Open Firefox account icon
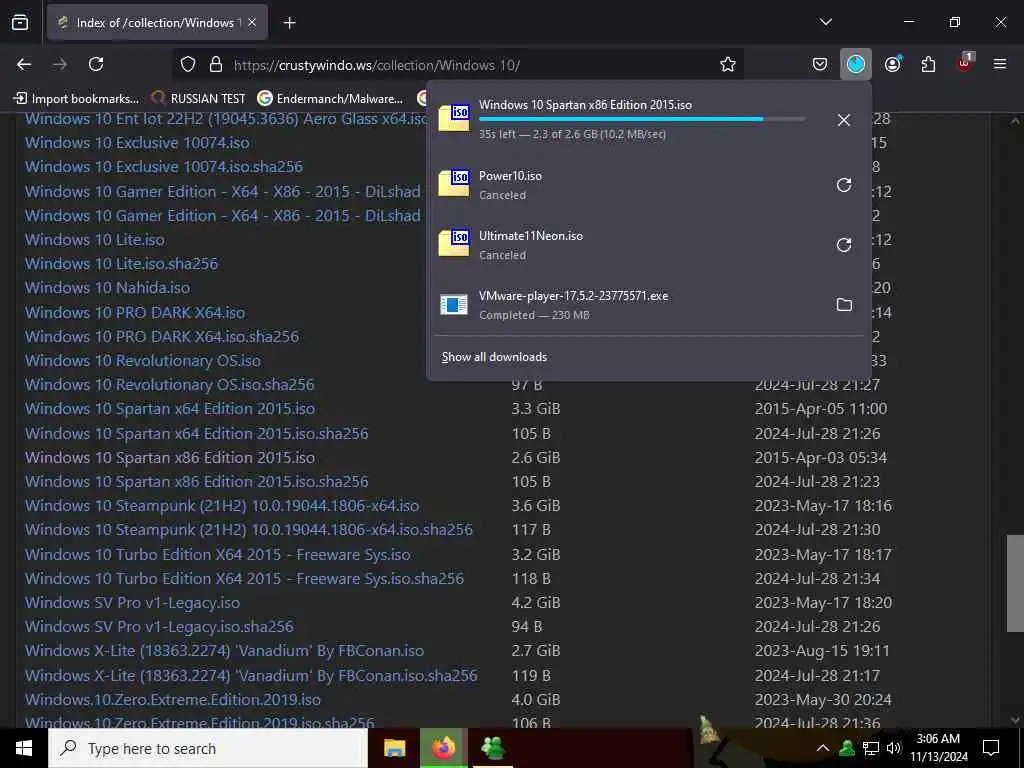 pos(893,64)
